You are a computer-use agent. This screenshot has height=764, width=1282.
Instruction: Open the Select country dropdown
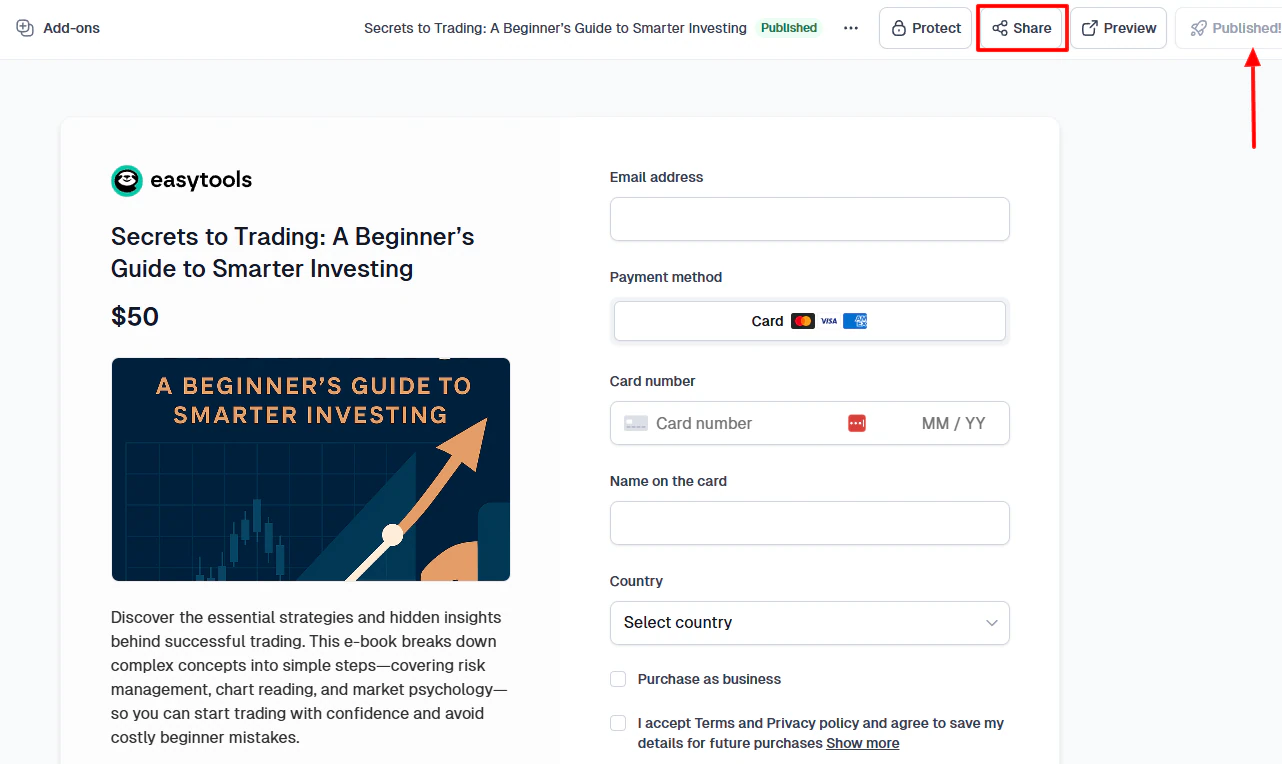810,623
